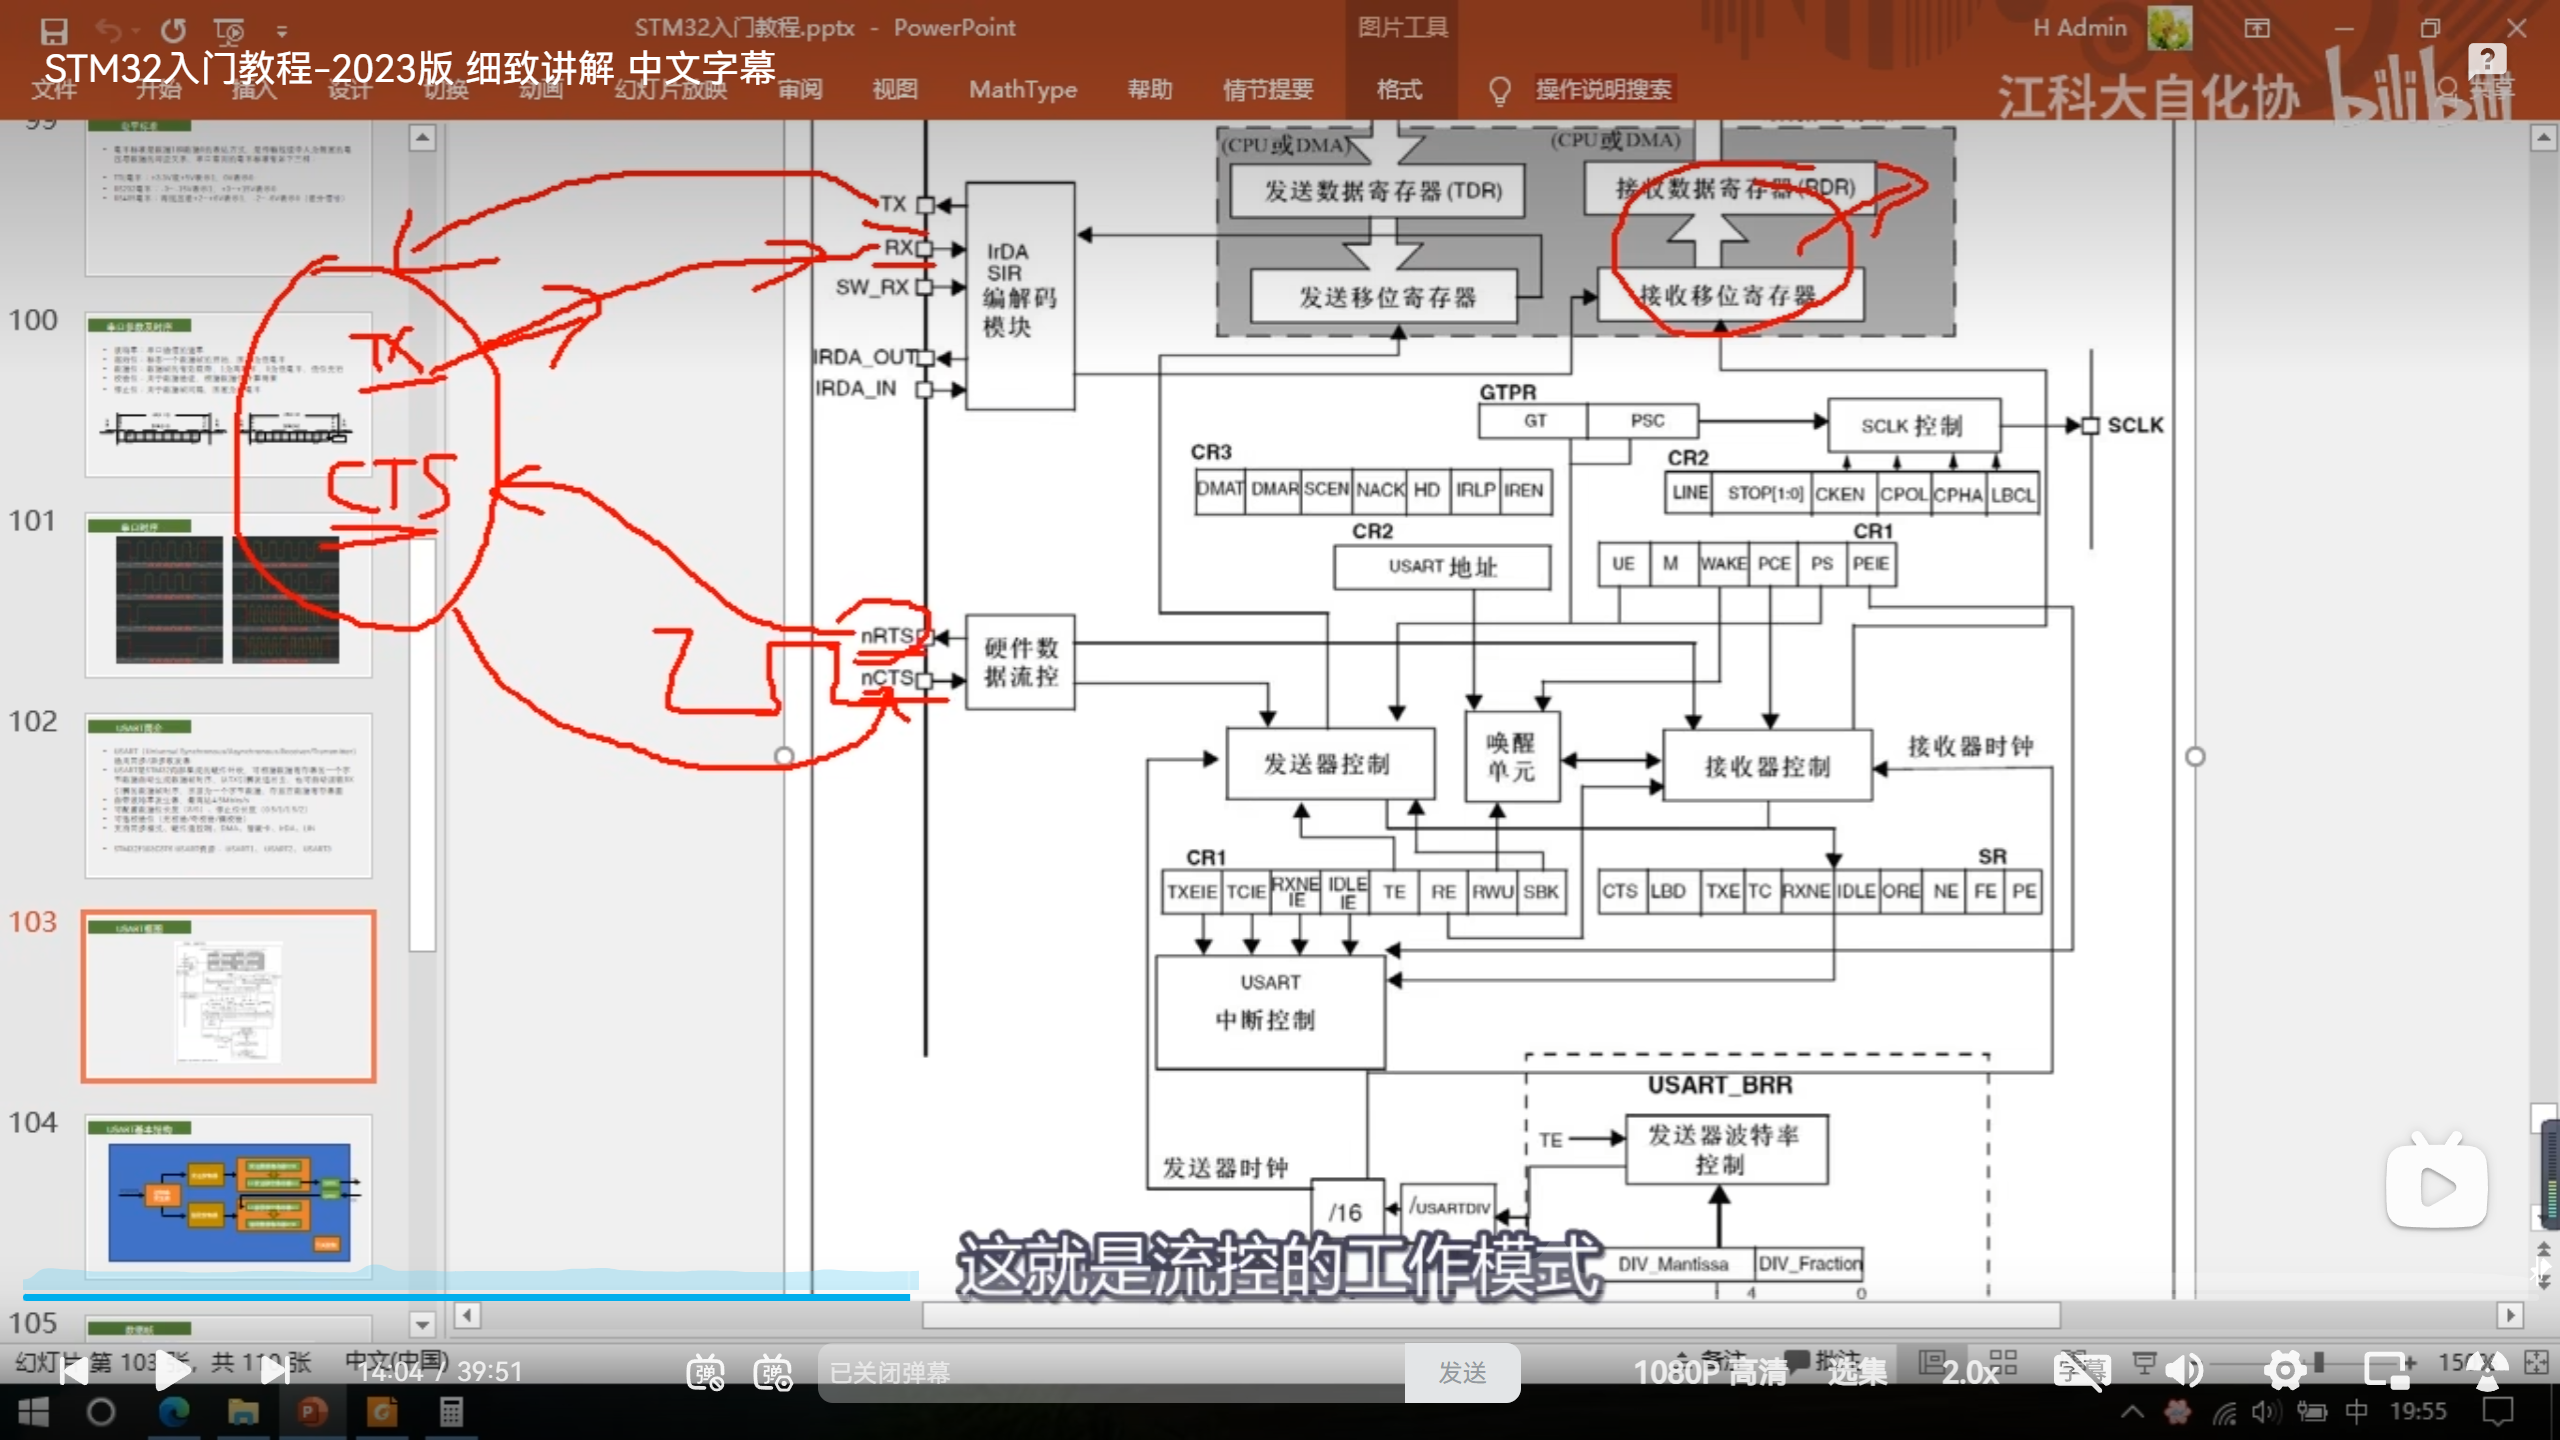Viewport: 2560px width, 1440px height.
Task: Open video player settings gear
Action: pyautogui.click(x=2284, y=1371)
